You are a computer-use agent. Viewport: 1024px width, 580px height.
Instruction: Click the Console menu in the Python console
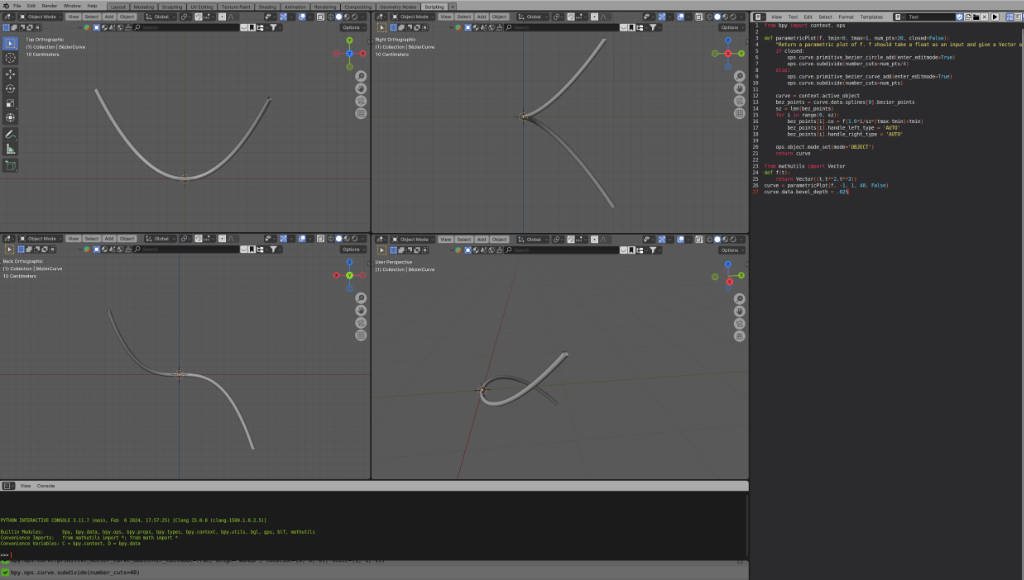click(46, 486)
